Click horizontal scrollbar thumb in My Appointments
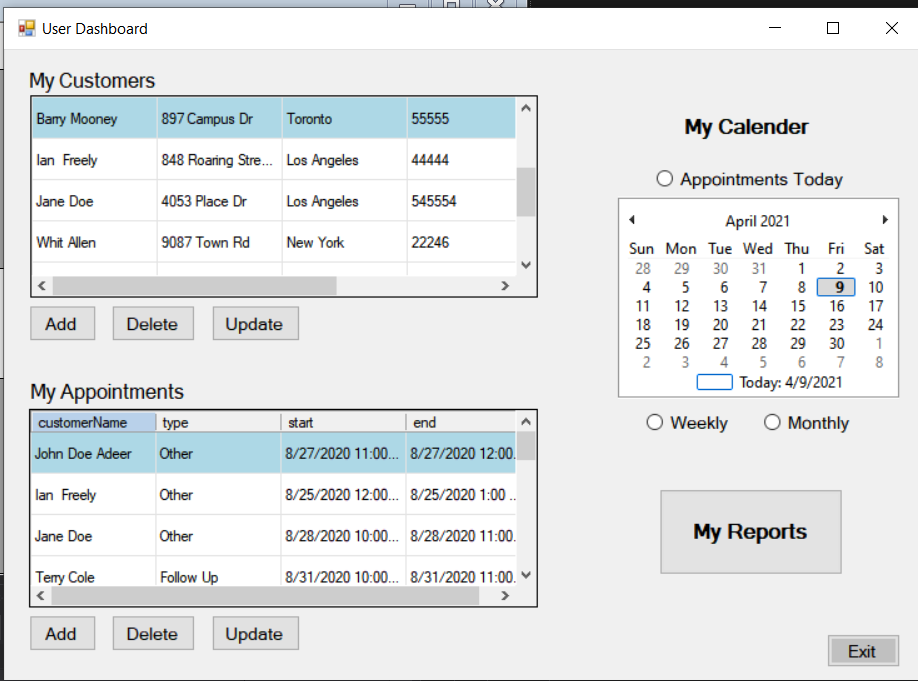Image resolution: width=918 pixels, height=681 pixels. (x=265, y=596)
